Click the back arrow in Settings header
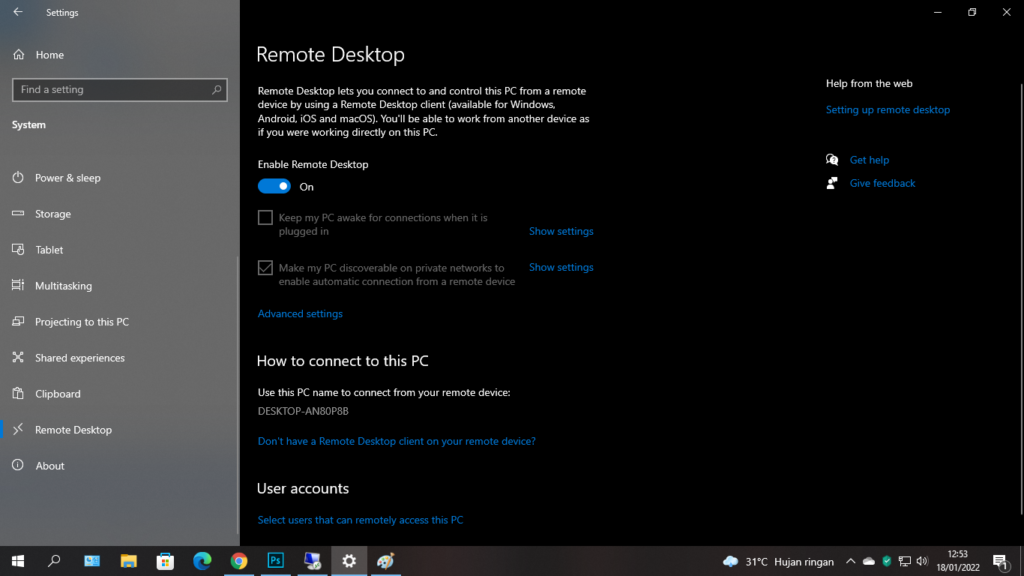This screenshot has height=576, width=1024. click(17, 13)
